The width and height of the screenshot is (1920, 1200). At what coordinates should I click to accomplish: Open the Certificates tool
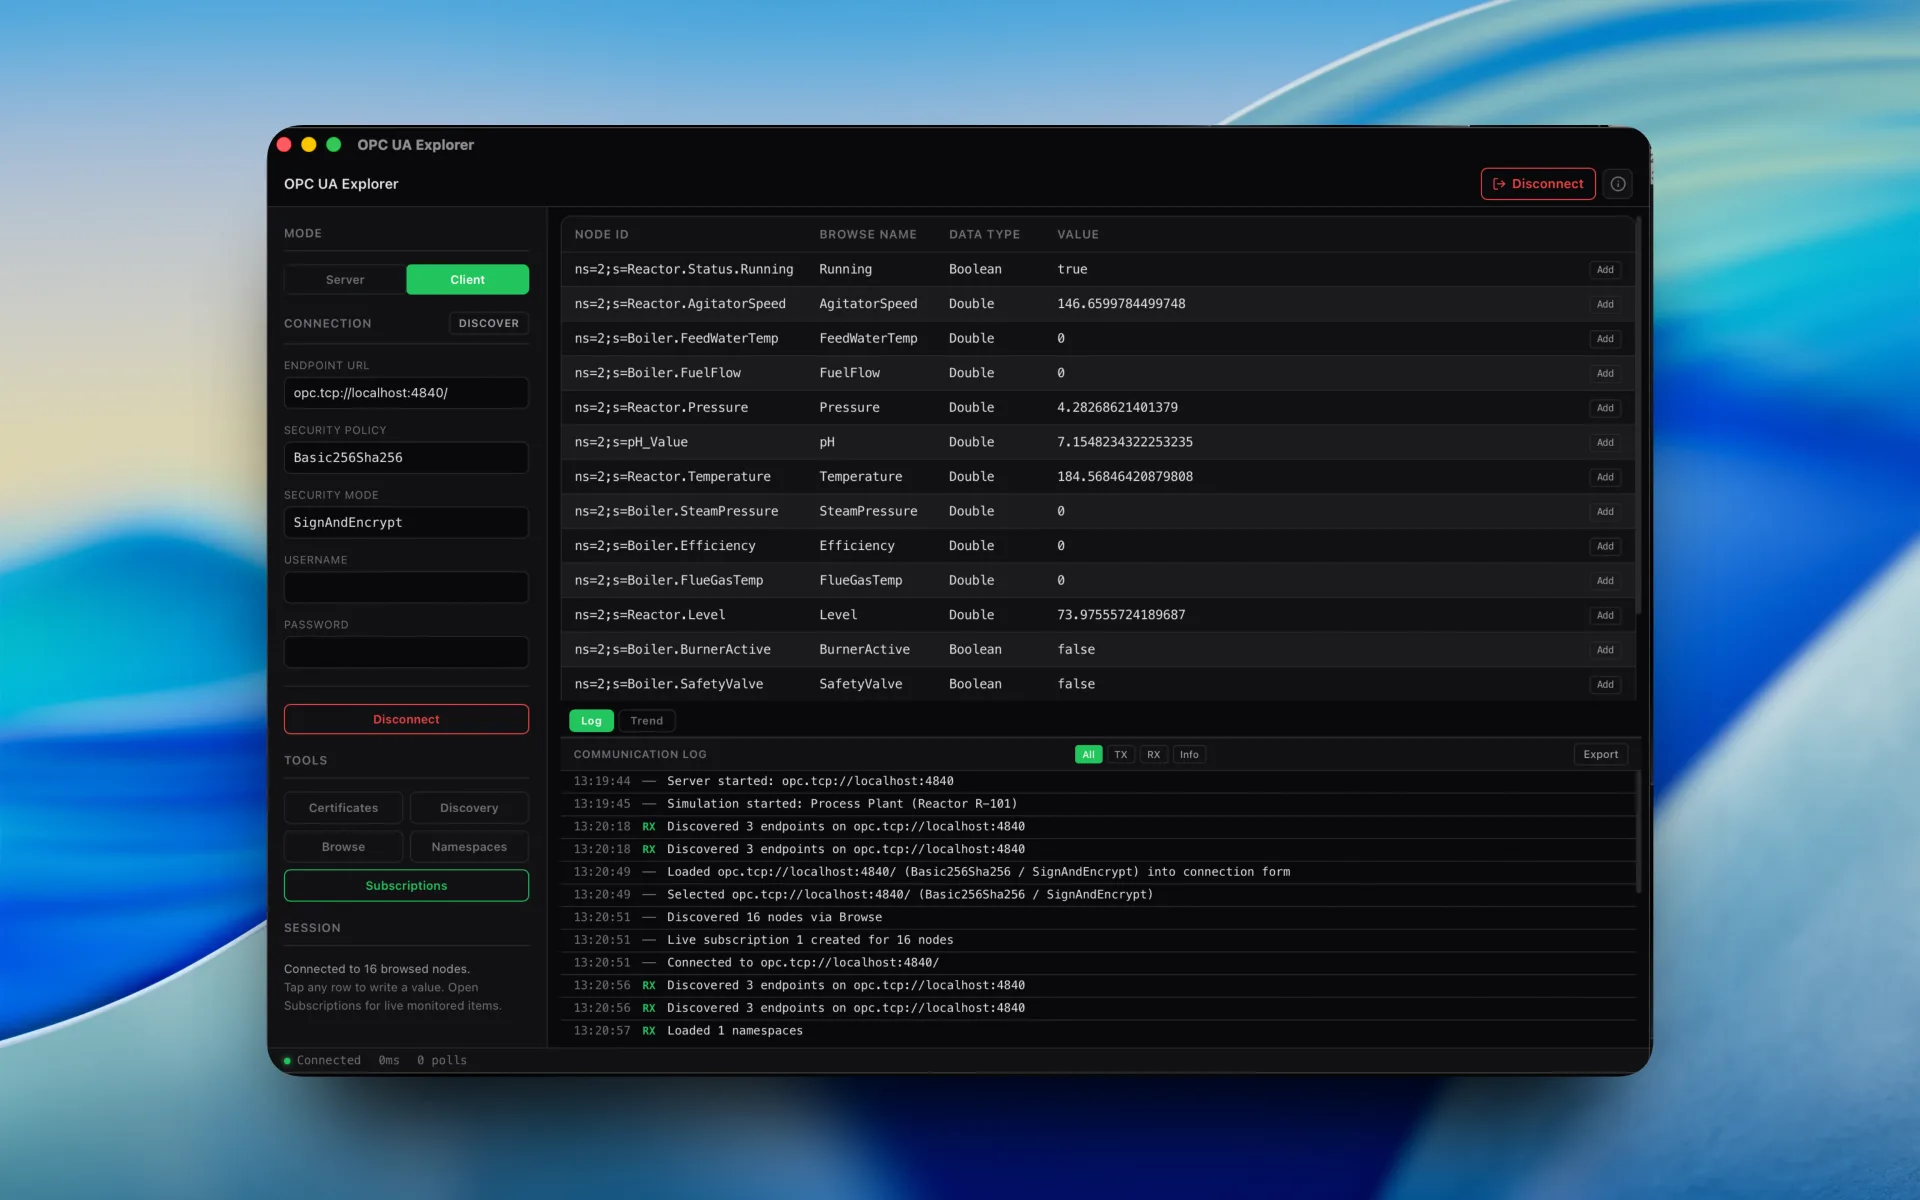click(x=343, y=808)
